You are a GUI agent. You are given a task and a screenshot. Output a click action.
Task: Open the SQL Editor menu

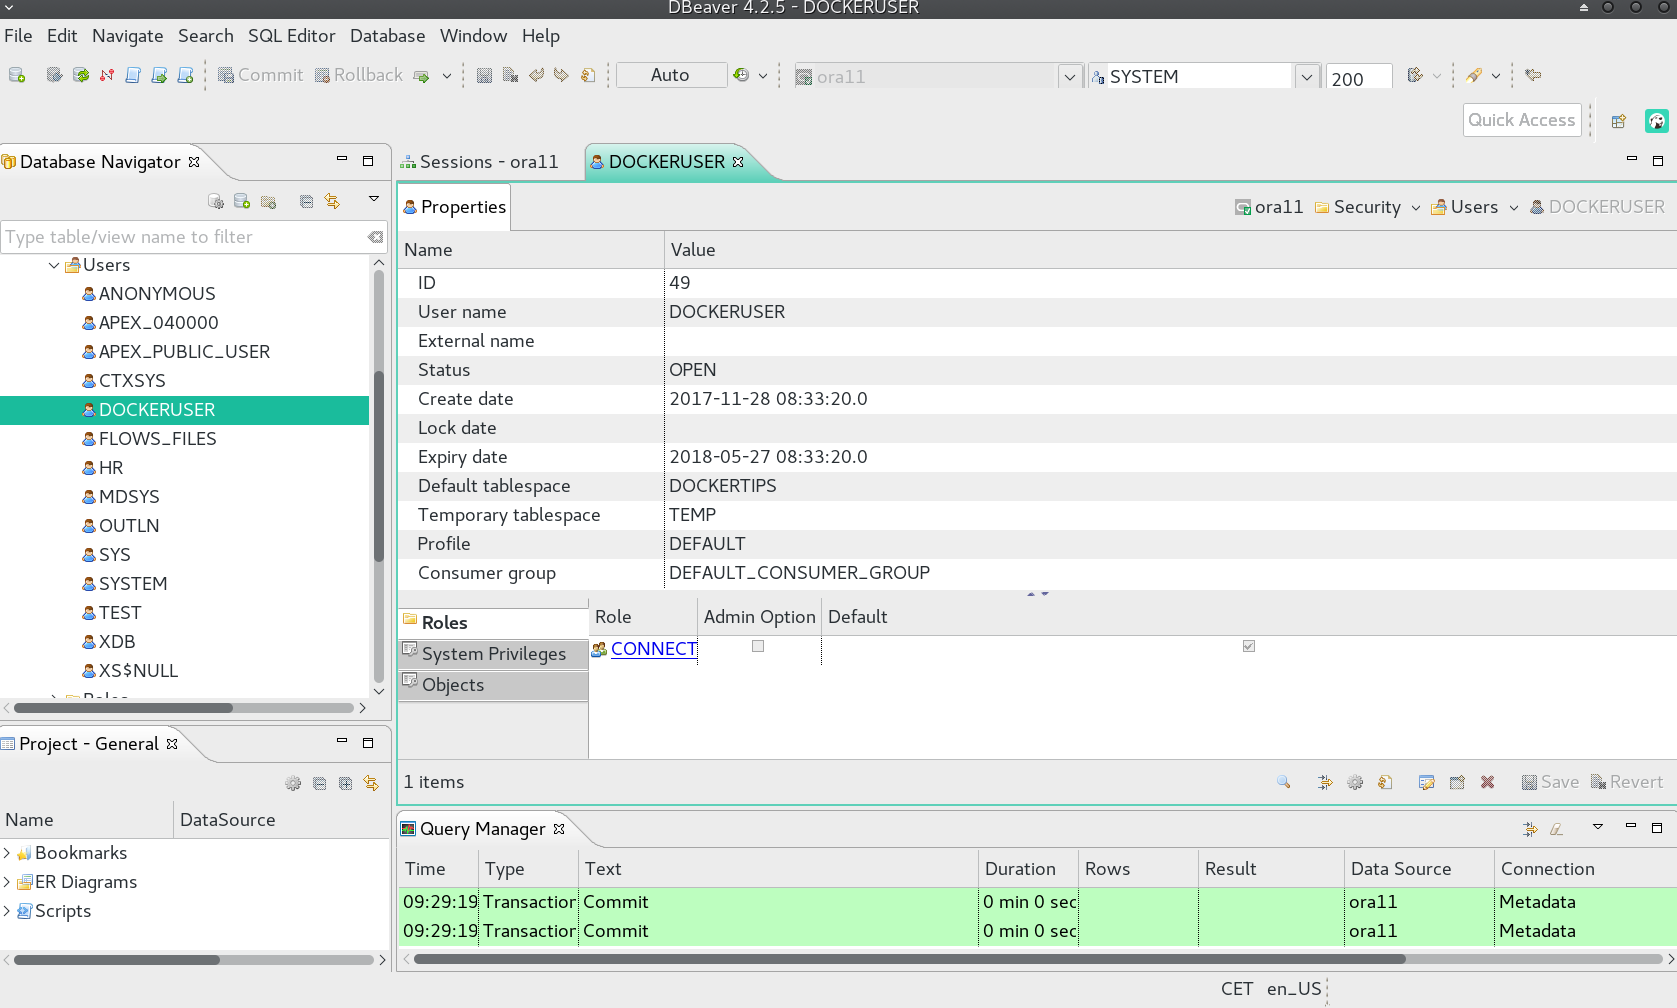(x=291, y=36)
